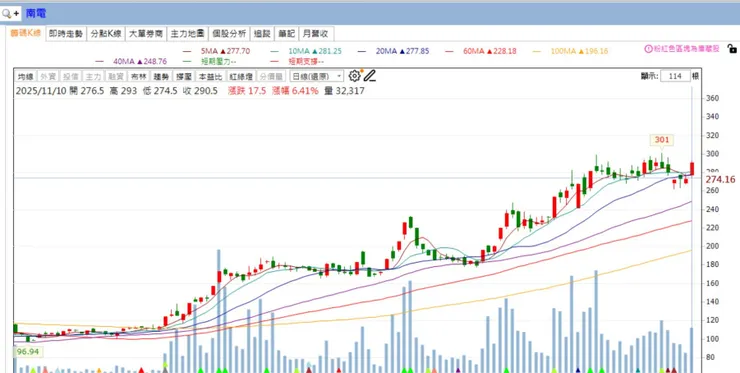Click the 量 32,317 volume value

pos(345,91)
